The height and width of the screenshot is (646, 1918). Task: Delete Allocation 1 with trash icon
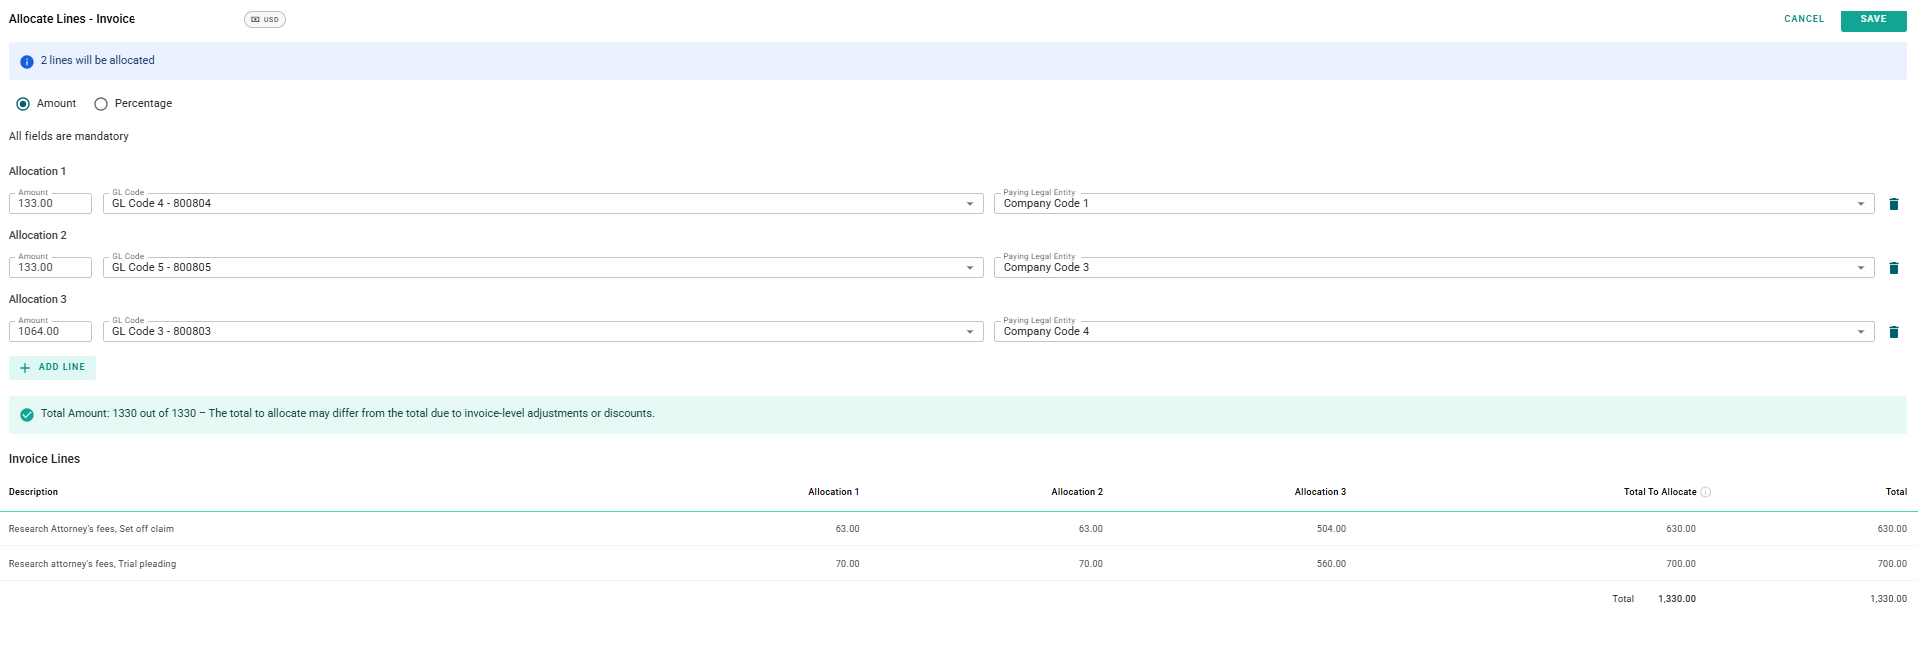1893,204
